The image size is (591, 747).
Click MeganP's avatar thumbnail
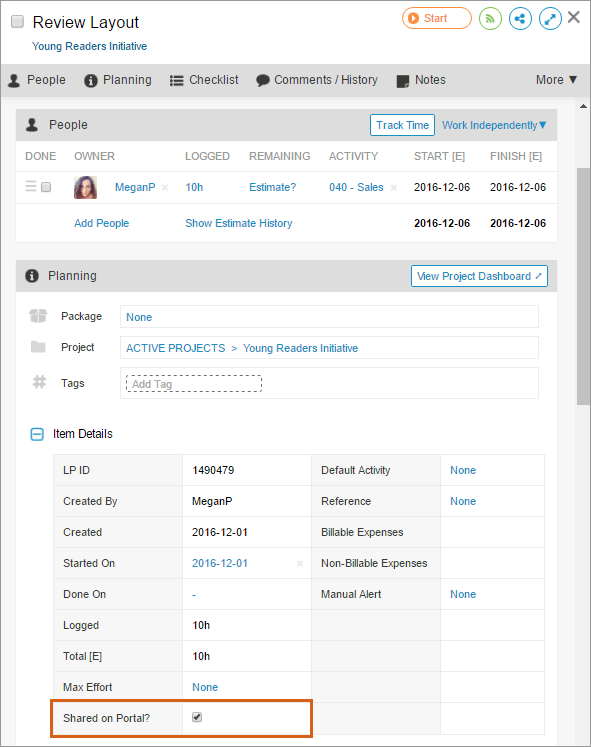[x=85, y=187]
